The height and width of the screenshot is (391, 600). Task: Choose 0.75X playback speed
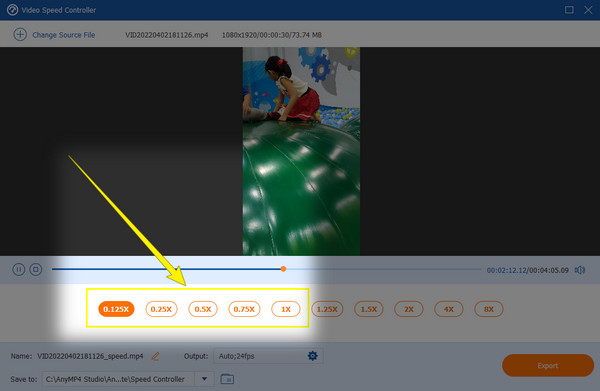click(x=244, y=309)
